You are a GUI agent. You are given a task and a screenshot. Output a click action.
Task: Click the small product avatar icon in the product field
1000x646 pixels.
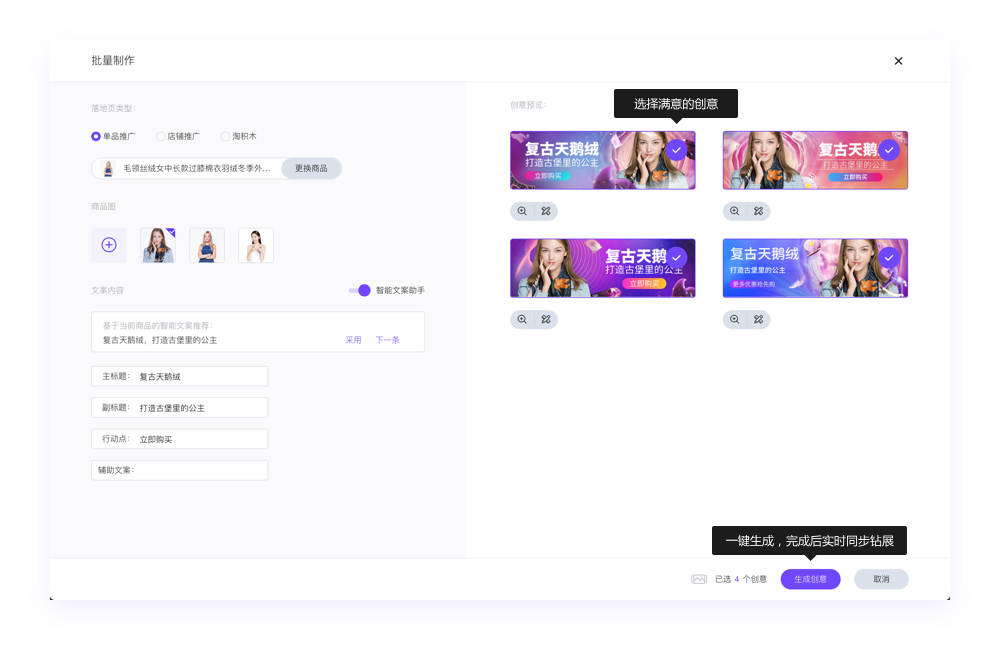pos(108,168)
